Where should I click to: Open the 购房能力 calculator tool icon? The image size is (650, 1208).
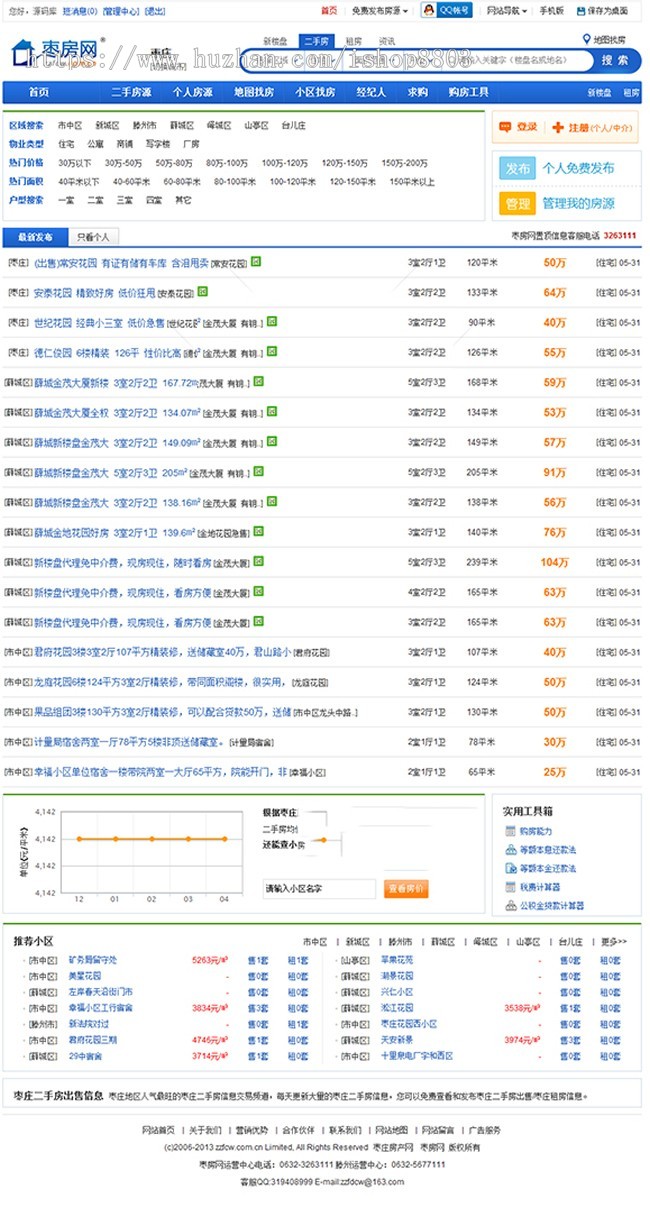(510, 831)
